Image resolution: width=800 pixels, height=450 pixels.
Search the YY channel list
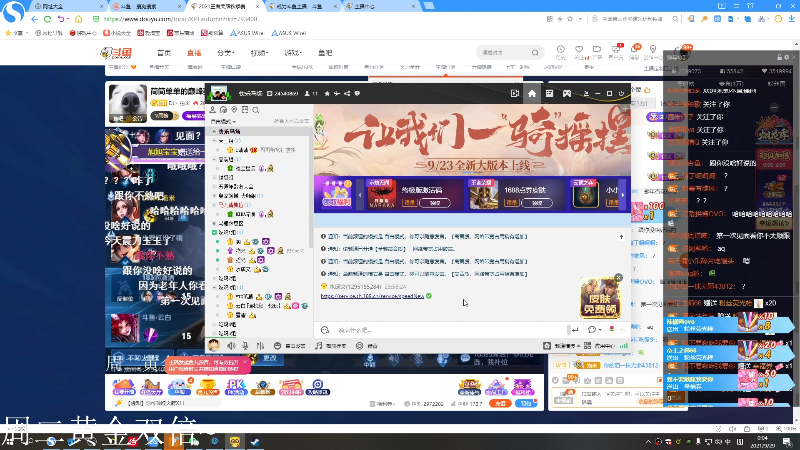[x=256, y=110]
